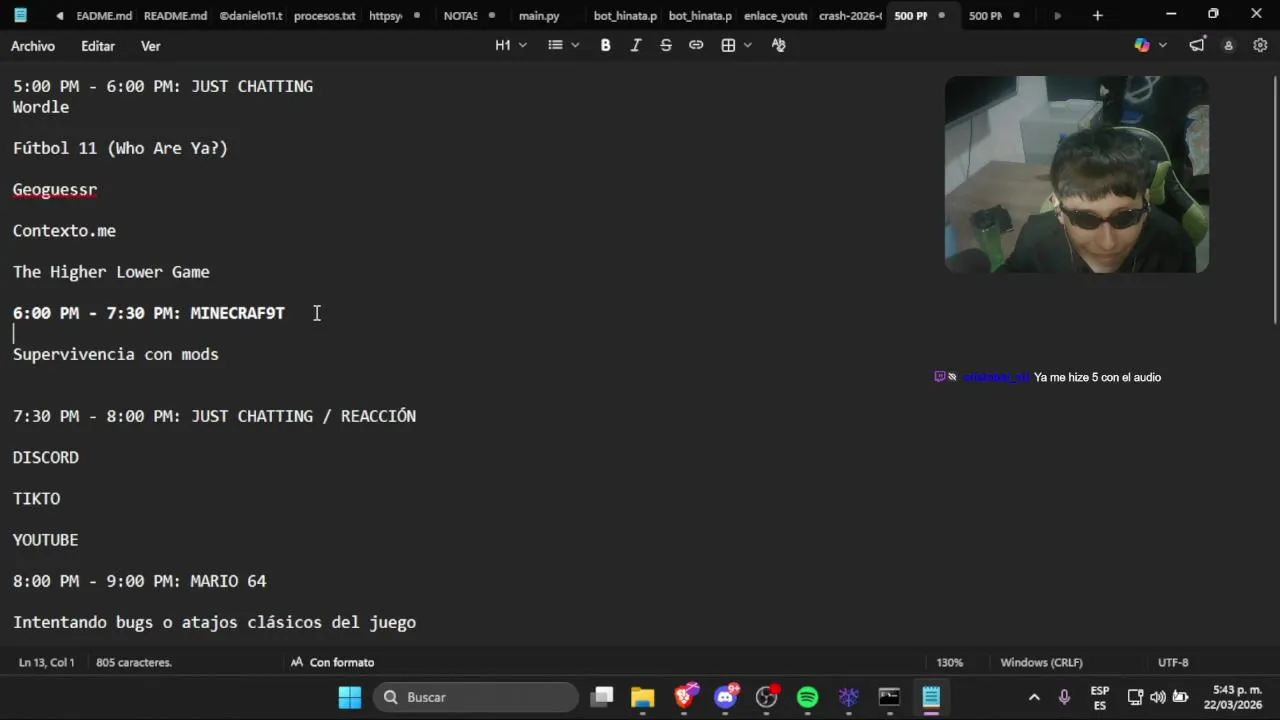Show hidden system tray icons
This screenshot has width=1280, height=720.
coord(1034,697)
